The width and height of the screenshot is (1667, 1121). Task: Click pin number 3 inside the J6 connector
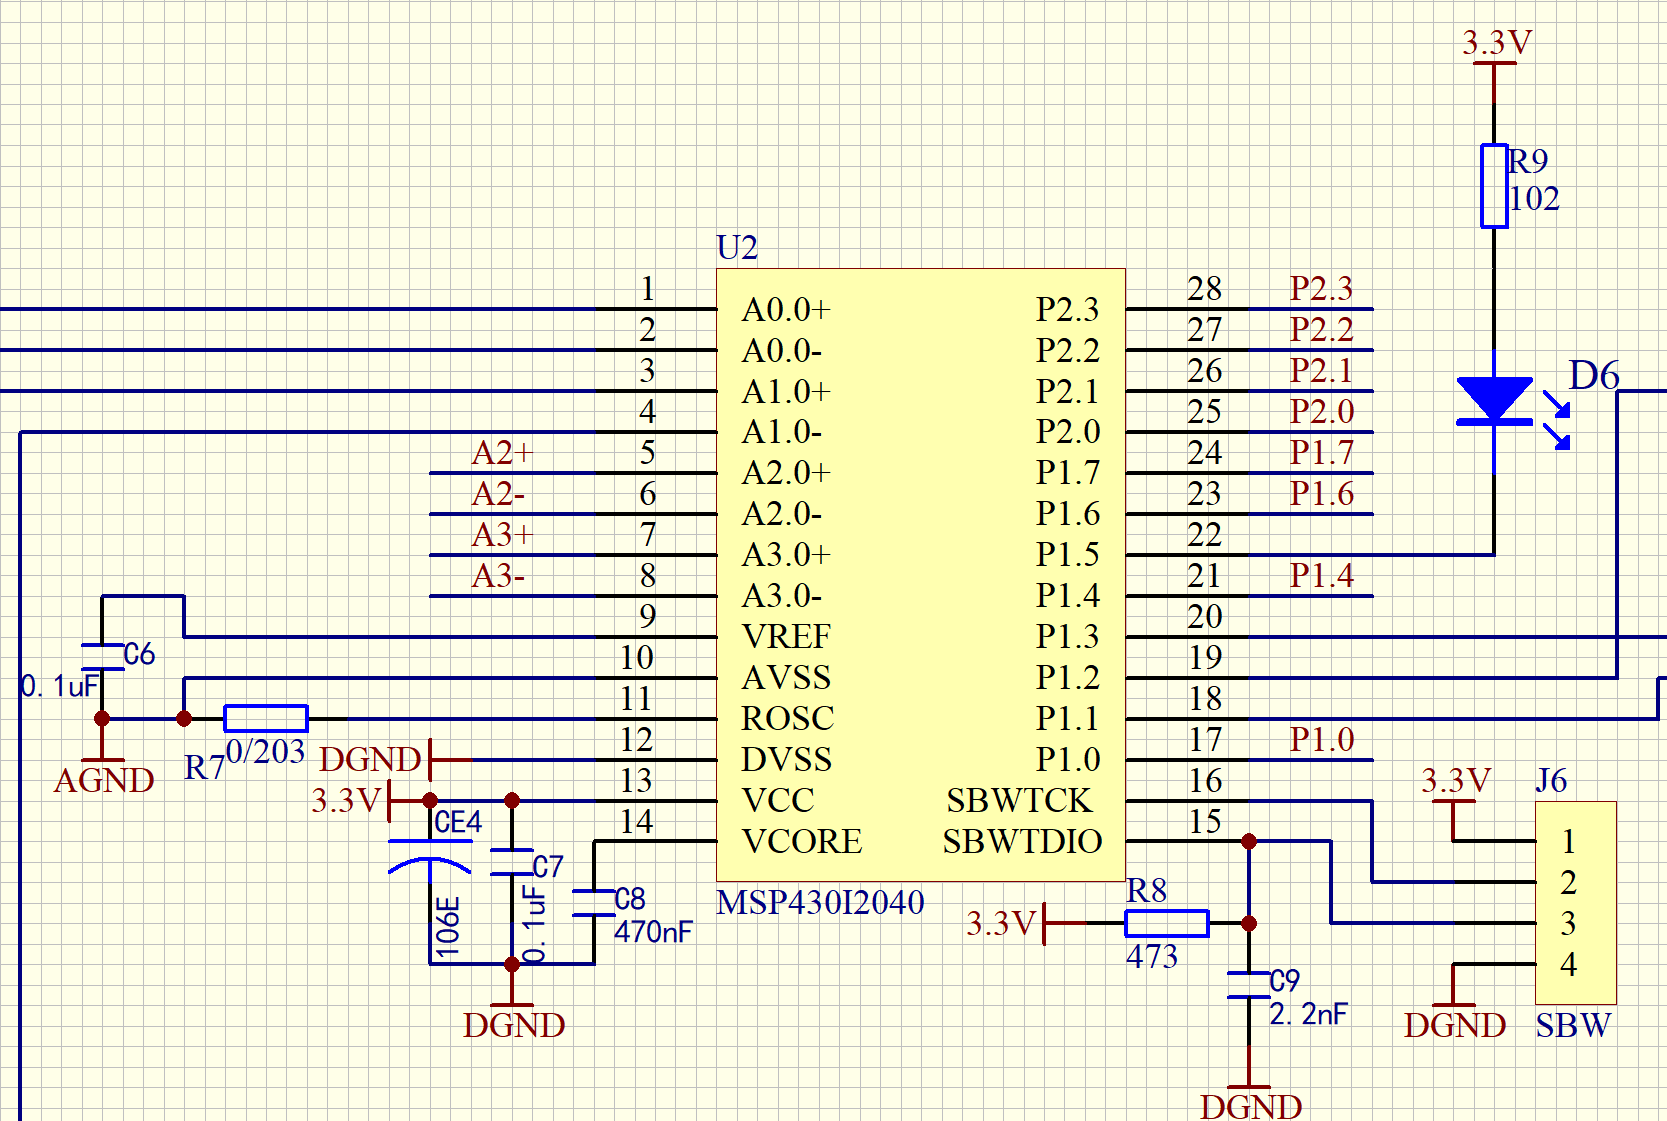(x=1568, y=923)
